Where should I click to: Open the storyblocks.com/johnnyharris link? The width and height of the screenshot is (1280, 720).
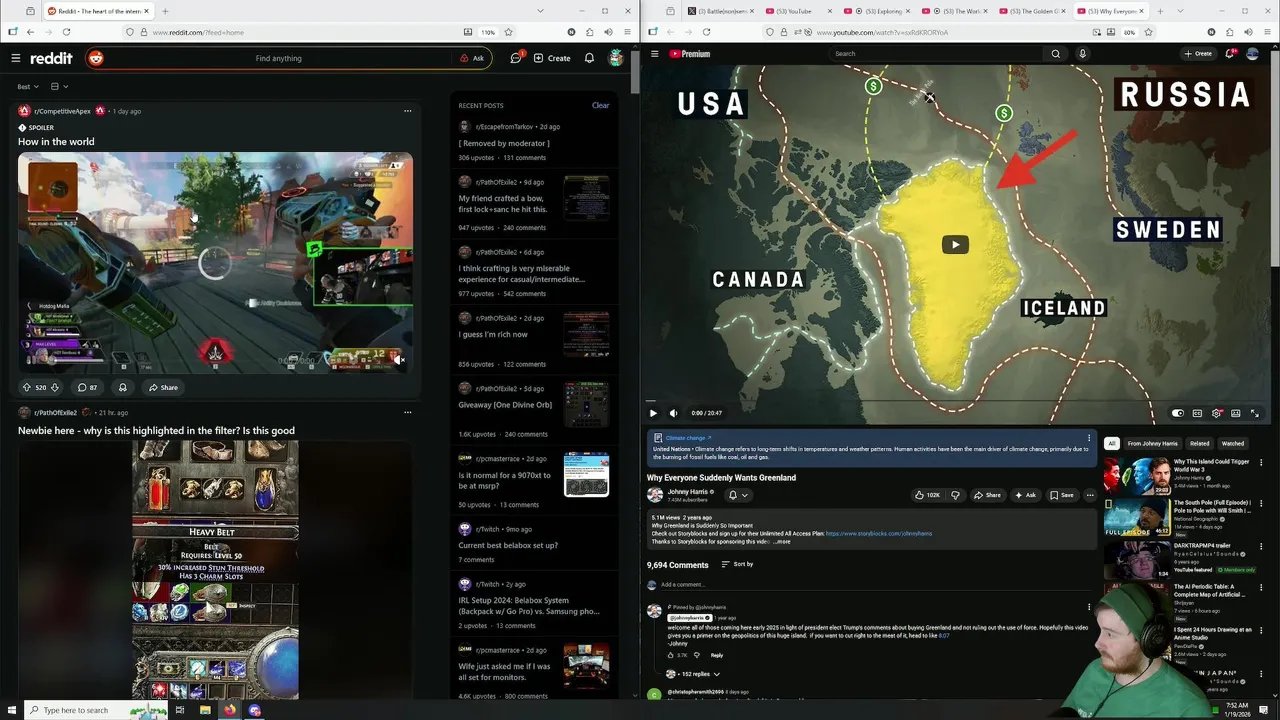(879, 534)
